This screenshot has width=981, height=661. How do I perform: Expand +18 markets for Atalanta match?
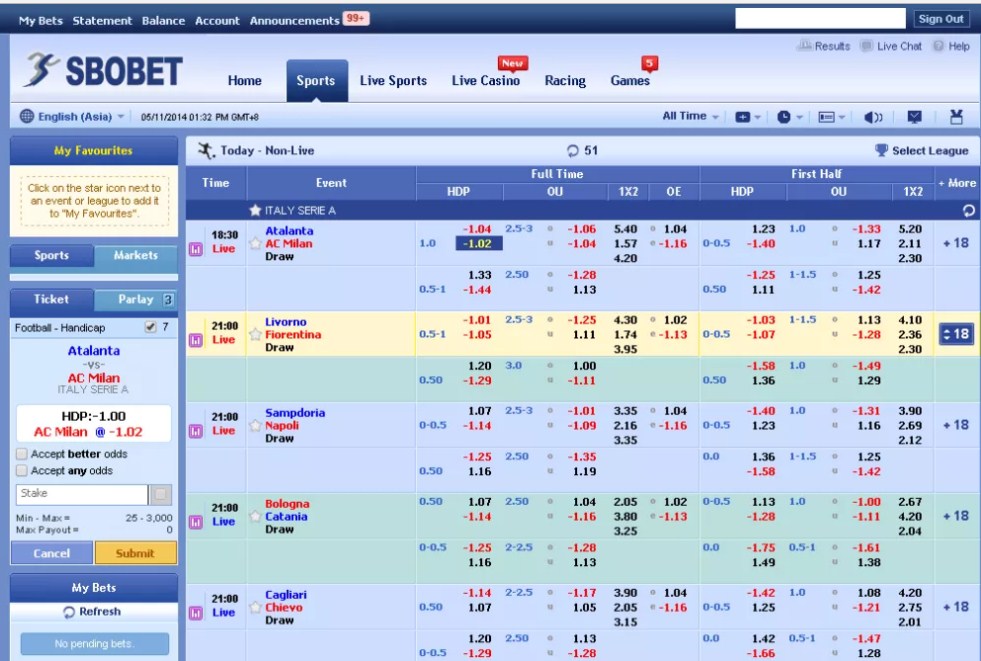tap(956, 243)
